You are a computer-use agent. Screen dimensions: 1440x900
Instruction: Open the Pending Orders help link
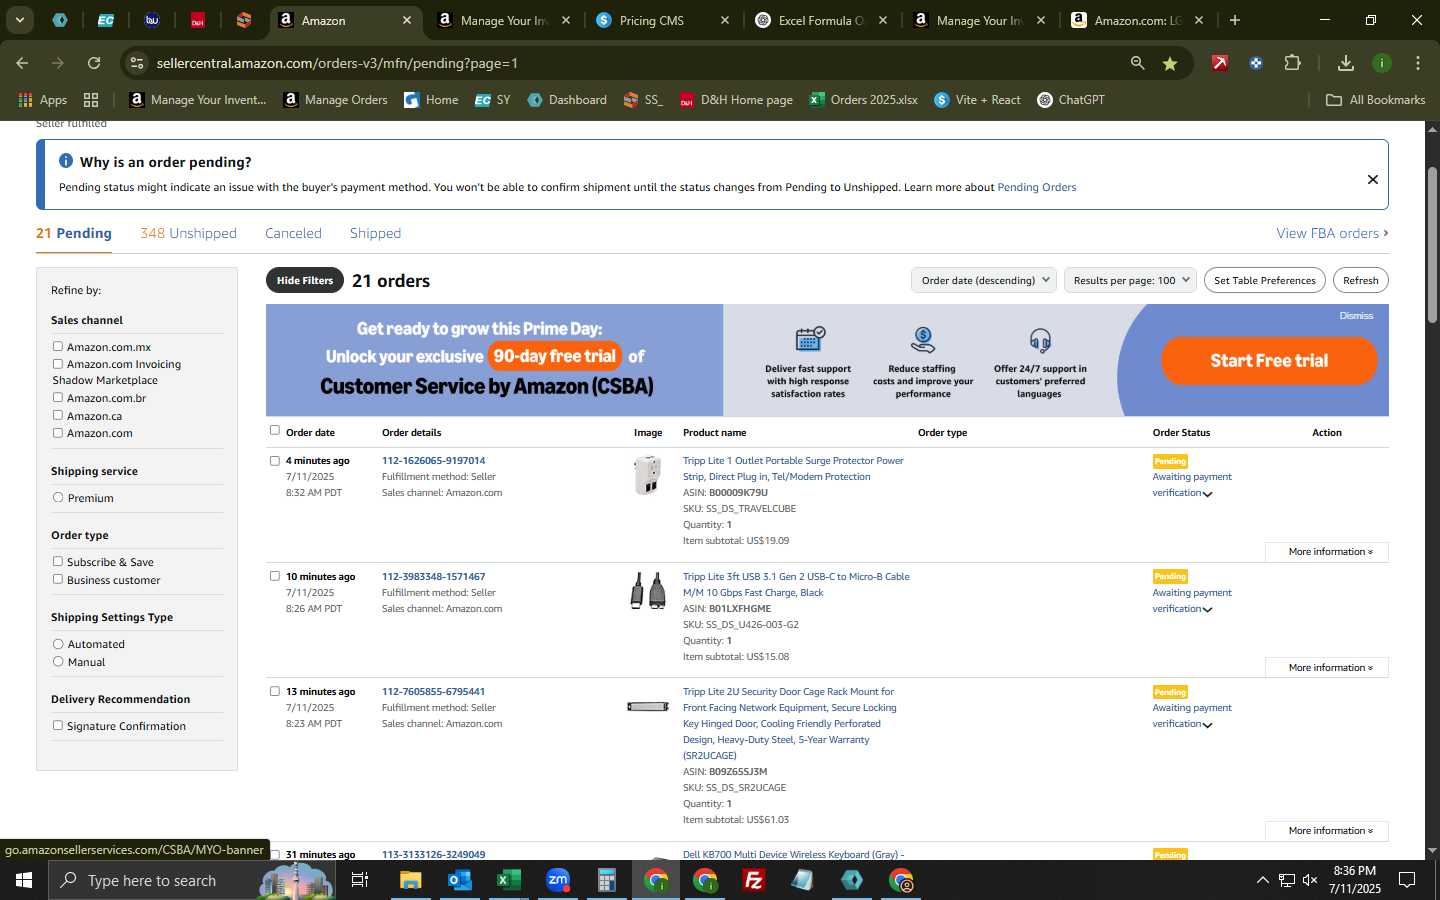click(x=1037, y=187)
